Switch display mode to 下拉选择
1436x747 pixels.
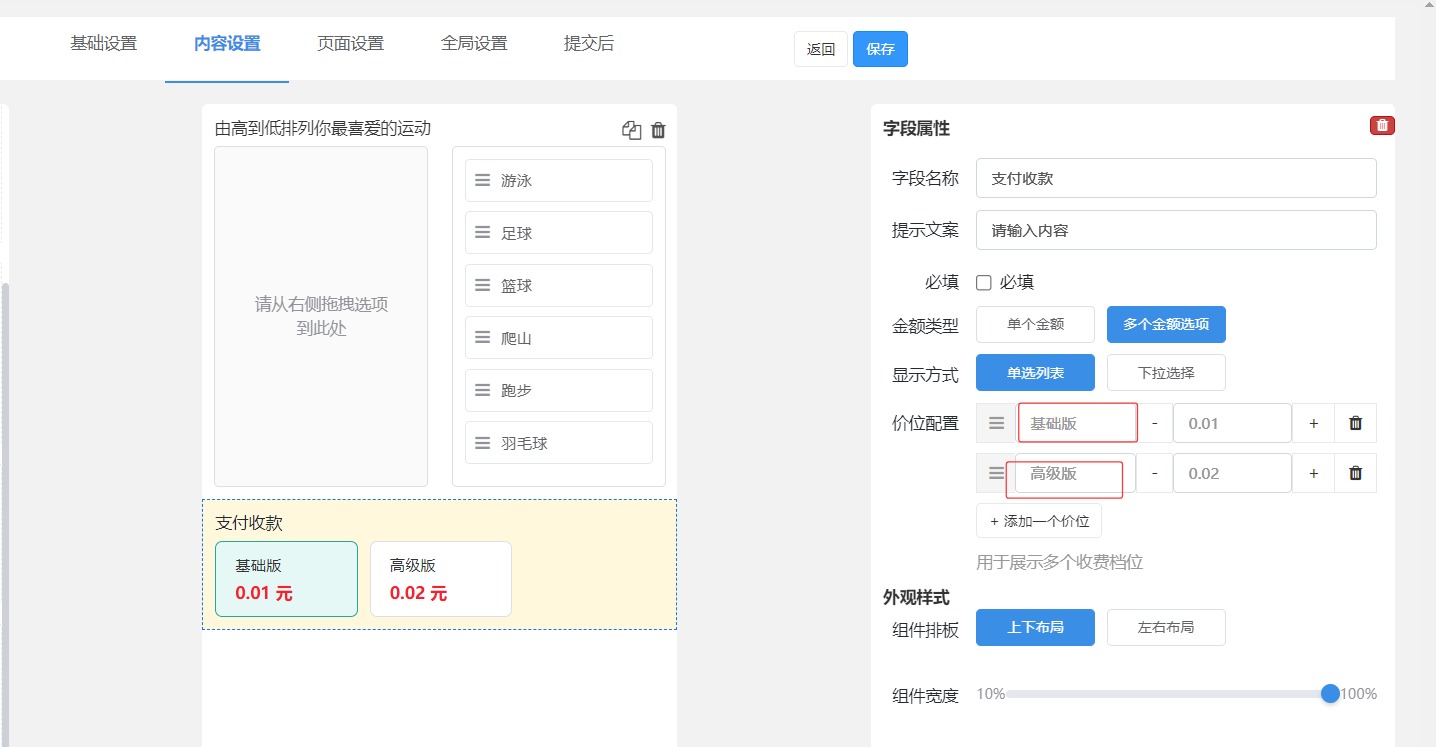(1165, 373)
